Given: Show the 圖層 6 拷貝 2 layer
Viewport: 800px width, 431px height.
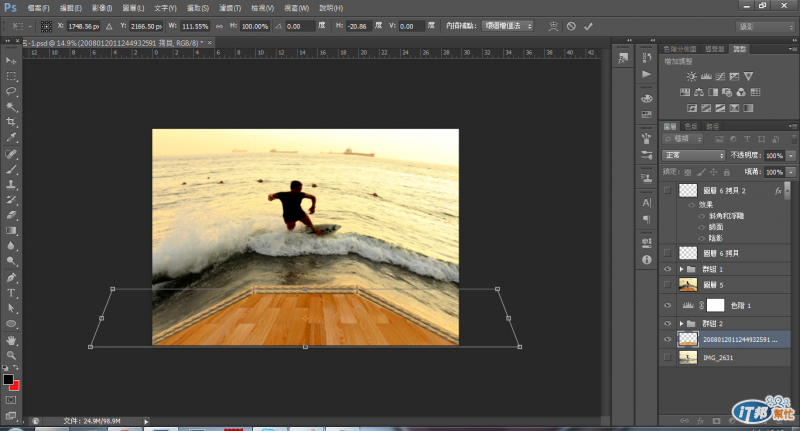Looking at the screenshot, I should (x=668, y=190).
